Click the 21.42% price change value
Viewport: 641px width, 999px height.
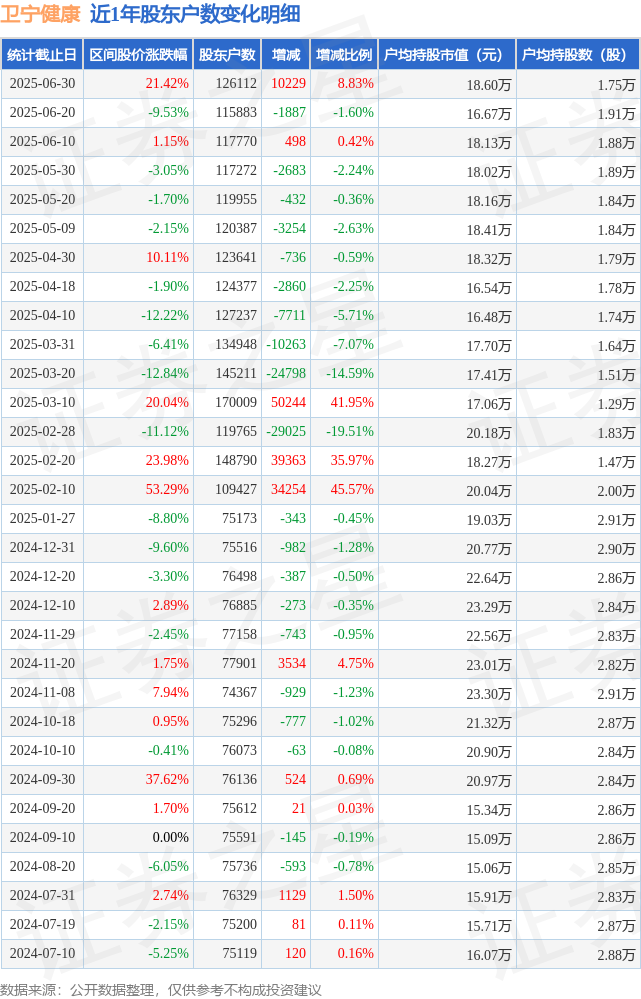pos(167,83)
